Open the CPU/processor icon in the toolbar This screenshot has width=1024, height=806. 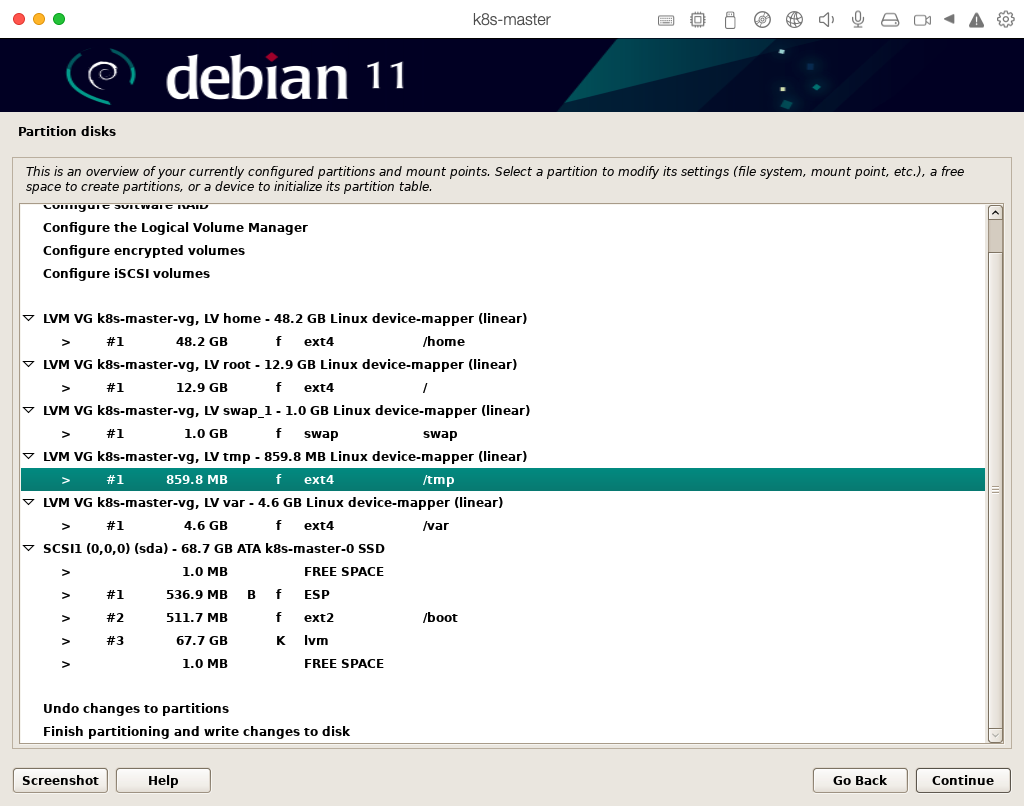[697, 20]
